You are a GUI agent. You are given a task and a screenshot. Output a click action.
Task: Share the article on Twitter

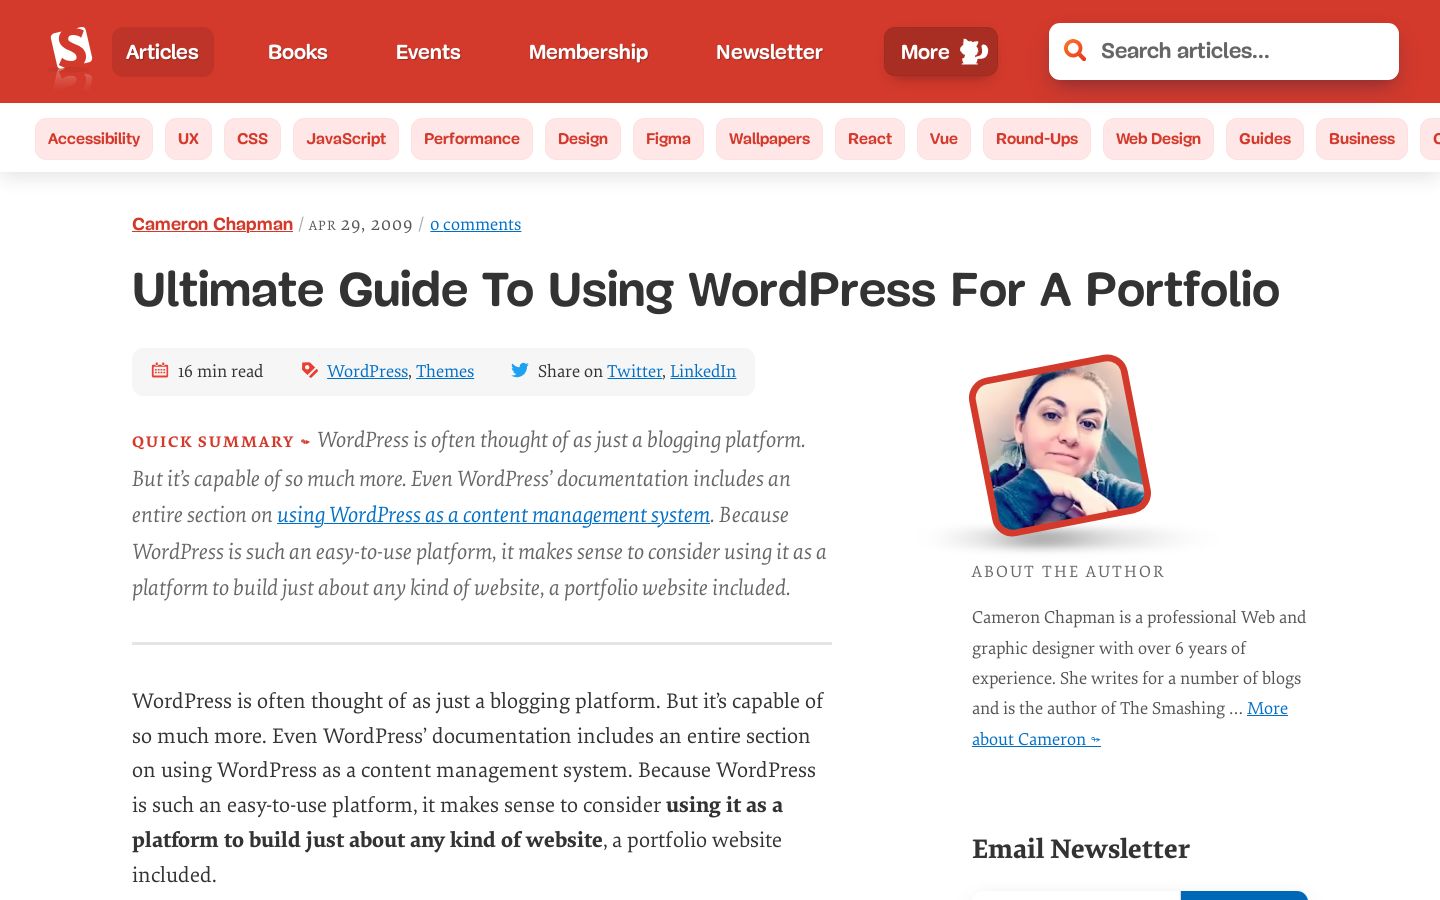pyautogui.click(x=634, y=371)
